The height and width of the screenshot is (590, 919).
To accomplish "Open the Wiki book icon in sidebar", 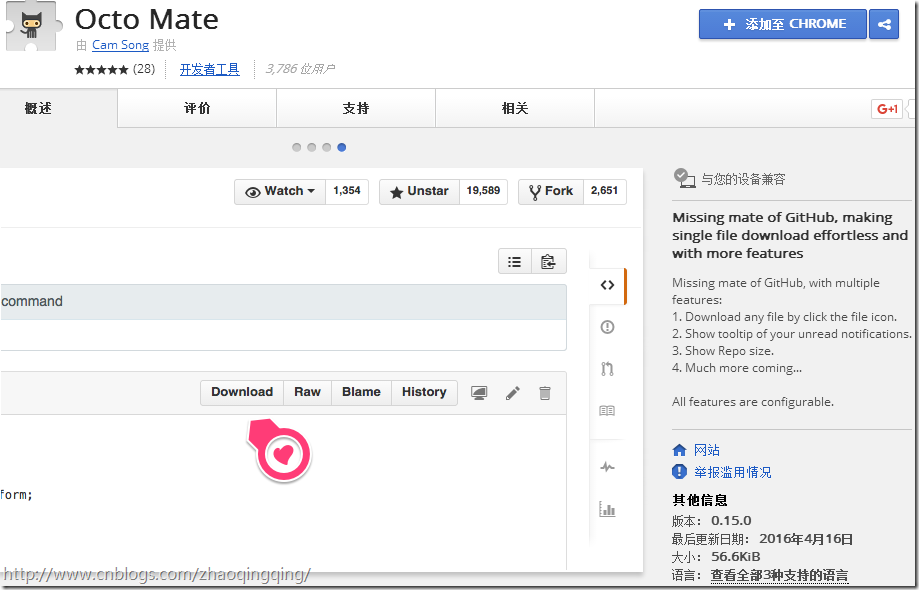I will (x=607, y=411).
